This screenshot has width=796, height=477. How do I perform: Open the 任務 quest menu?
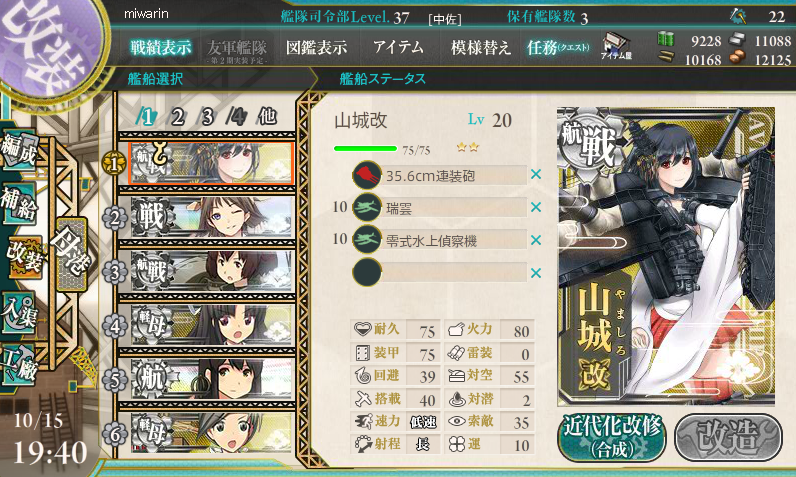pos(558,48)
